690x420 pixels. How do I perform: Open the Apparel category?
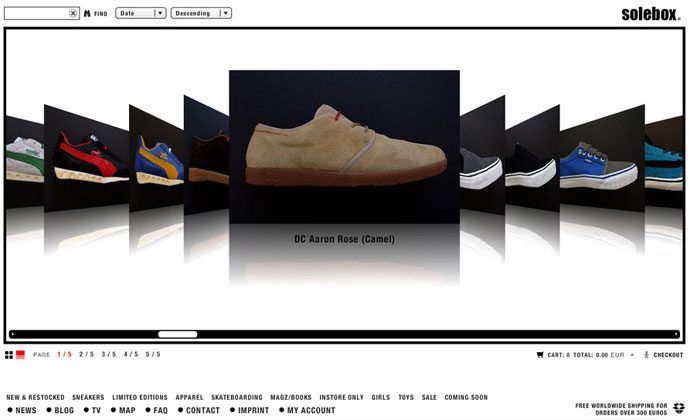pos(189,397)
